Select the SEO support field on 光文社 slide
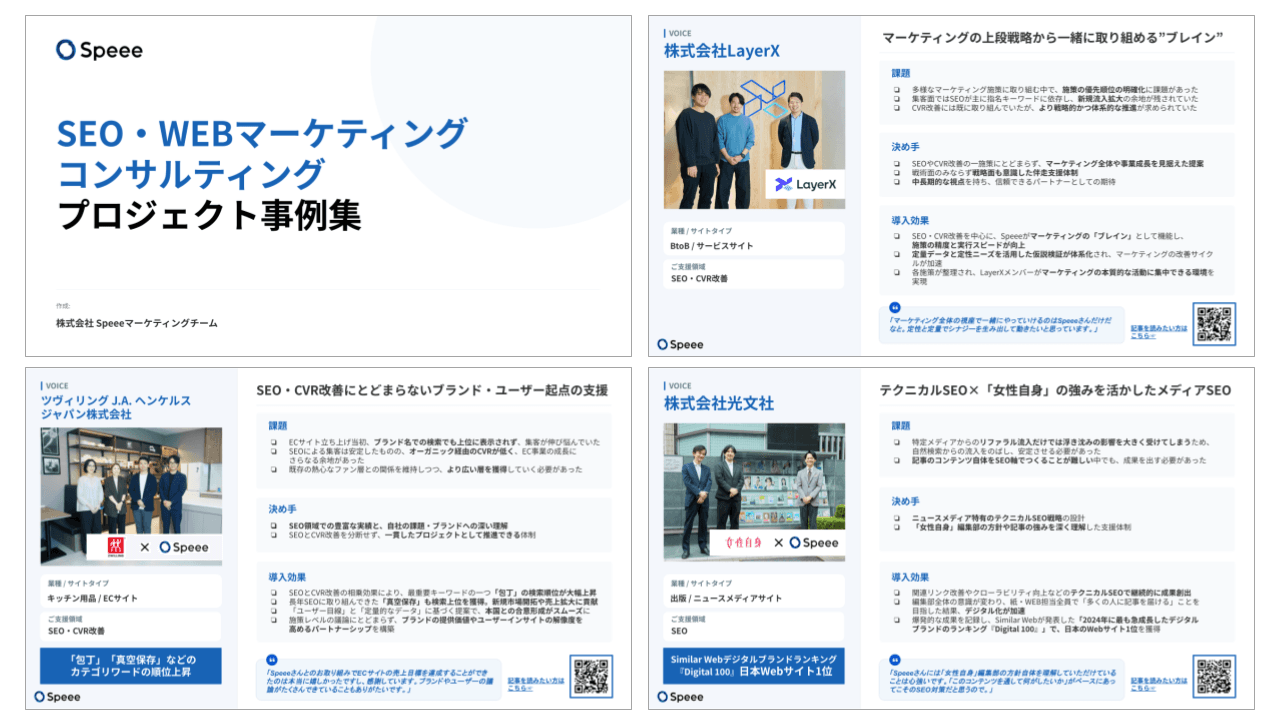1280x720 pixels. [x=754, y=625]
